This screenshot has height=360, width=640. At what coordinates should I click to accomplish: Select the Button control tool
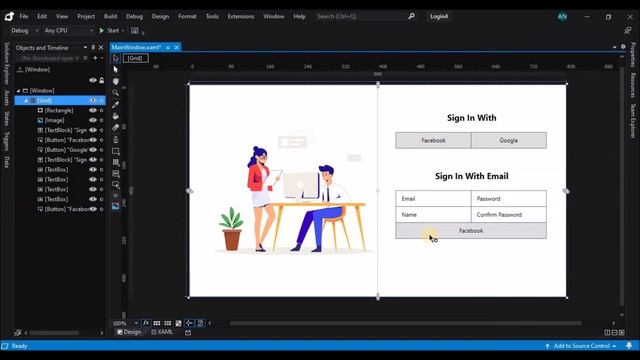coord(116,185)
